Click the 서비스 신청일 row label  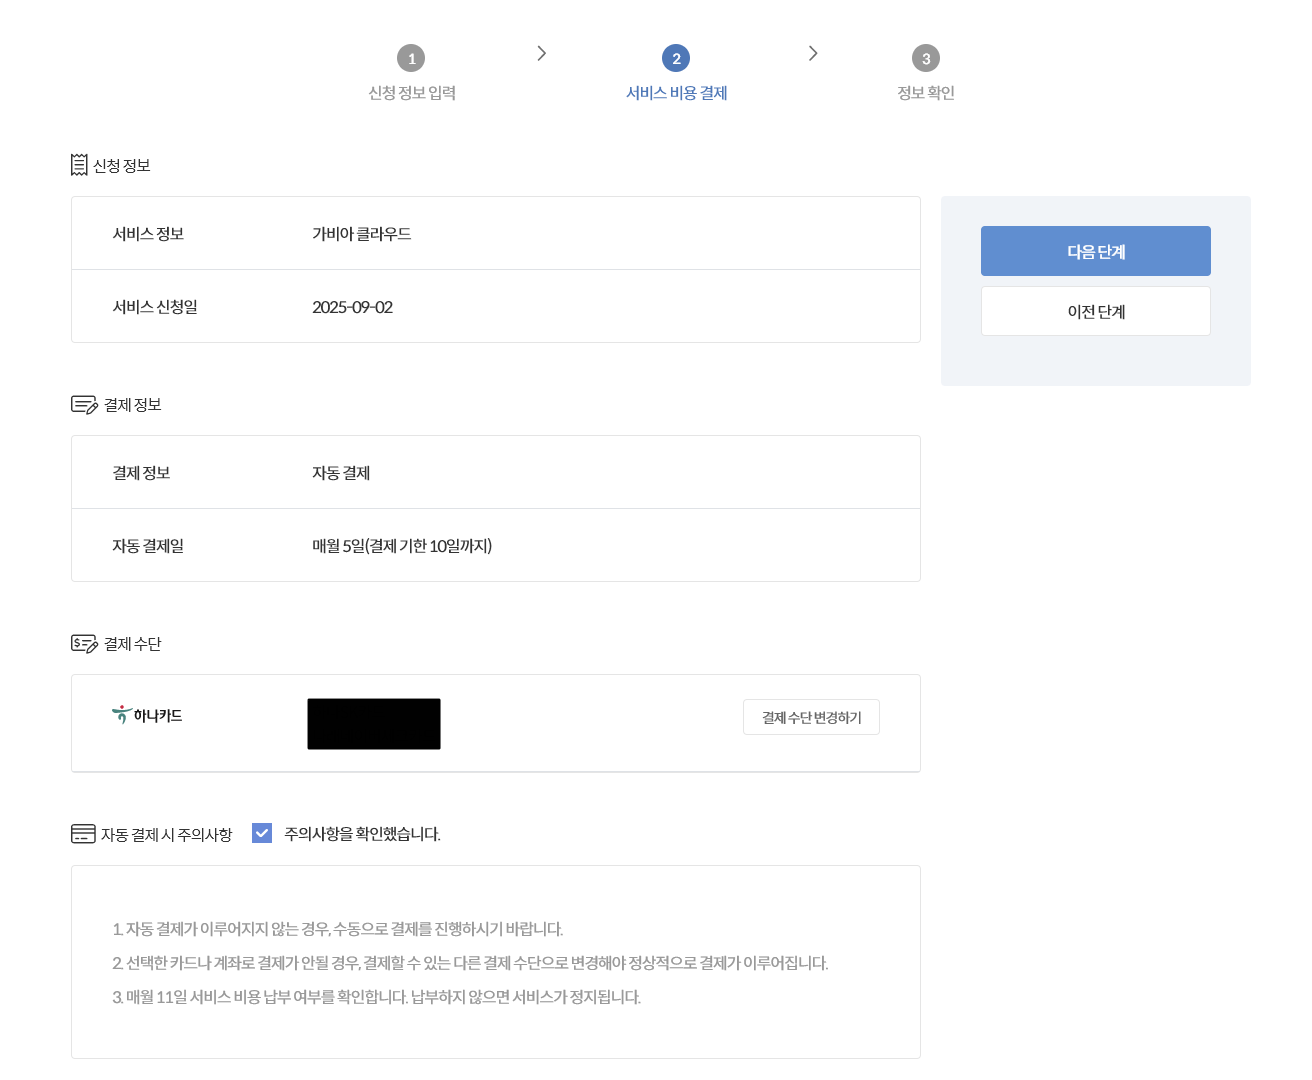pos(155,307)
